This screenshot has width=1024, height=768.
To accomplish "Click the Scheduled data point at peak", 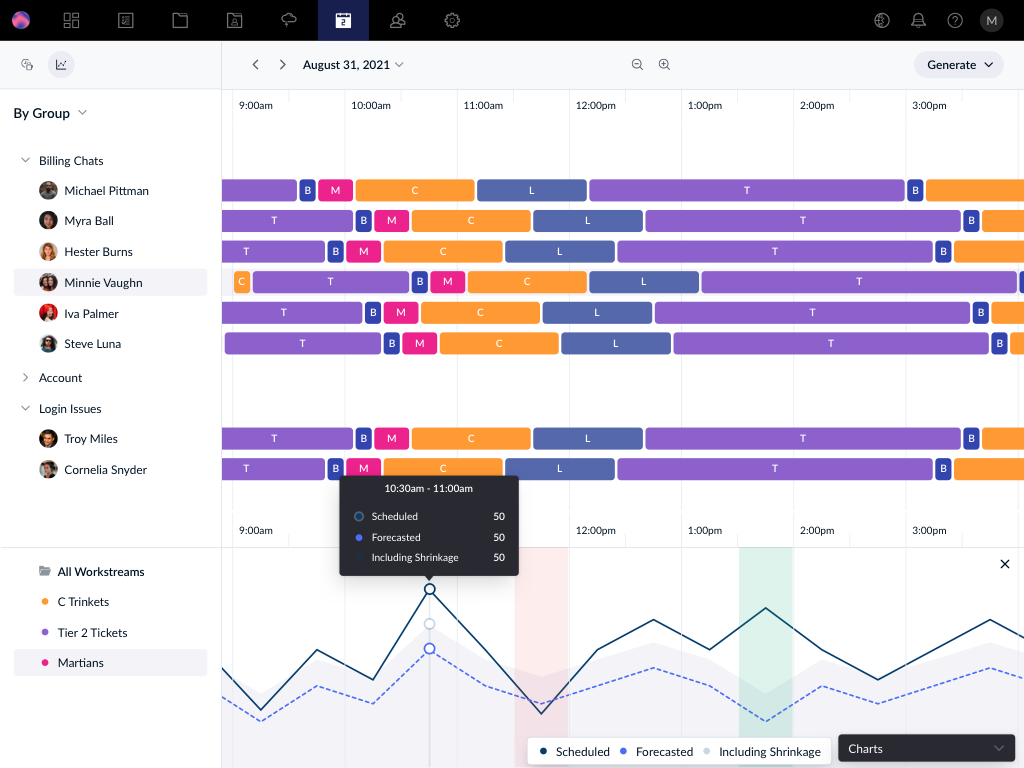I will click(x=429, y=589).
